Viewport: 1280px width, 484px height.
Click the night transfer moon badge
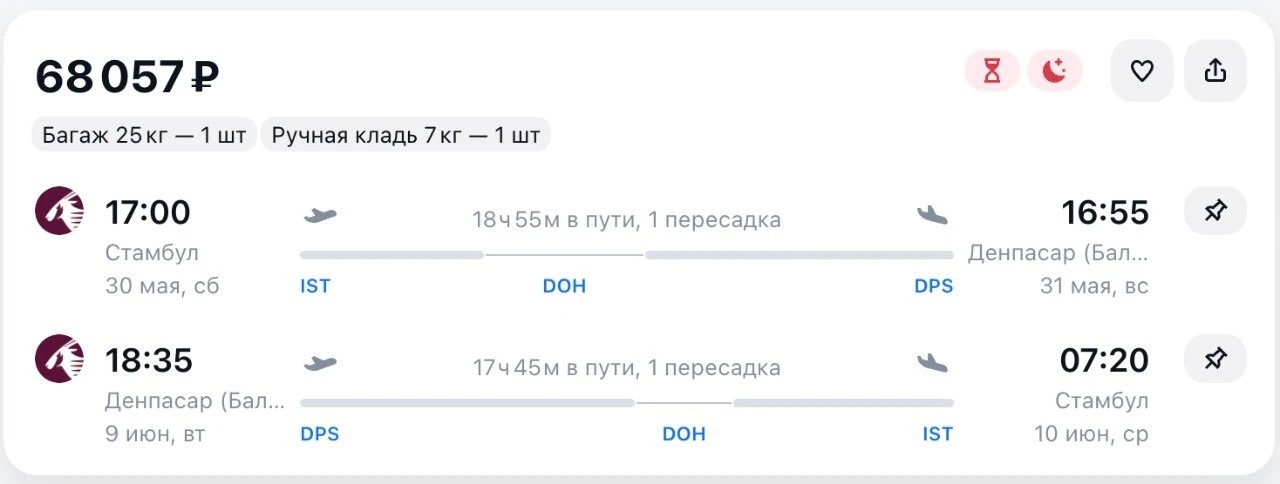coord(1055,71)
